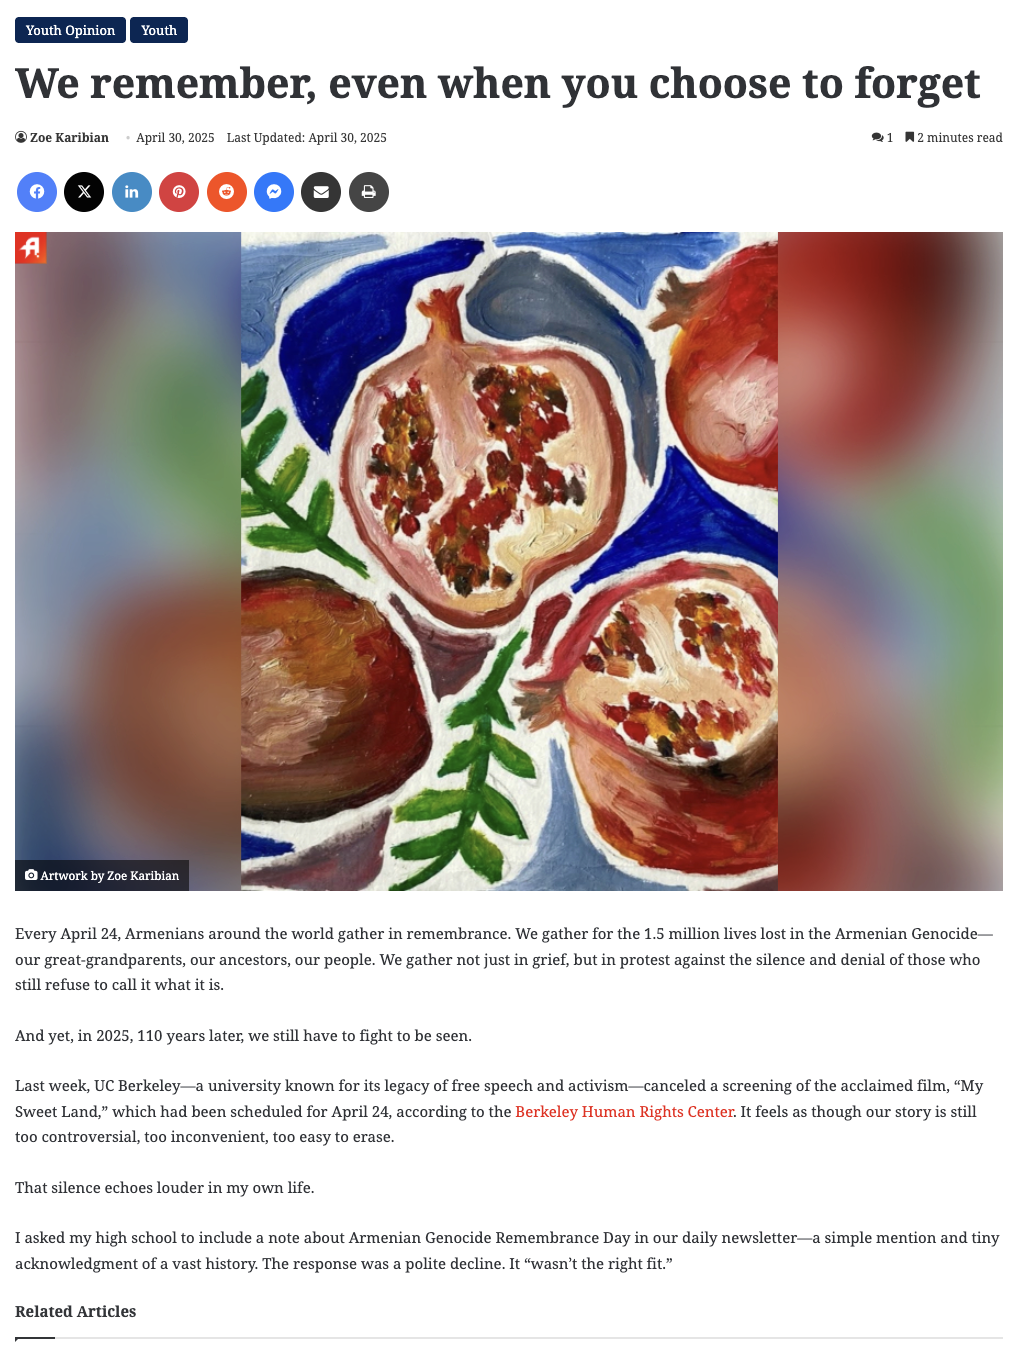Open the Youth category tag
The image size is (1022, 1346).
click(x=159, y=30)
